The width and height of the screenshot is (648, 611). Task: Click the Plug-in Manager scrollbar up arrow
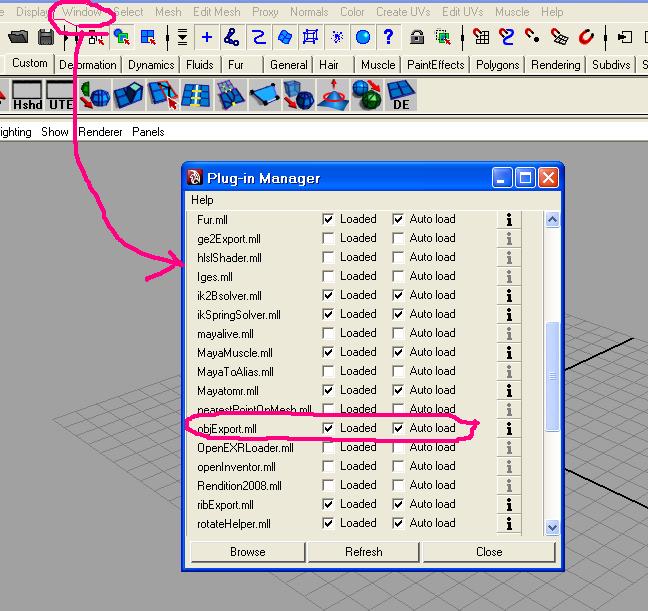(x=553, y=220)
